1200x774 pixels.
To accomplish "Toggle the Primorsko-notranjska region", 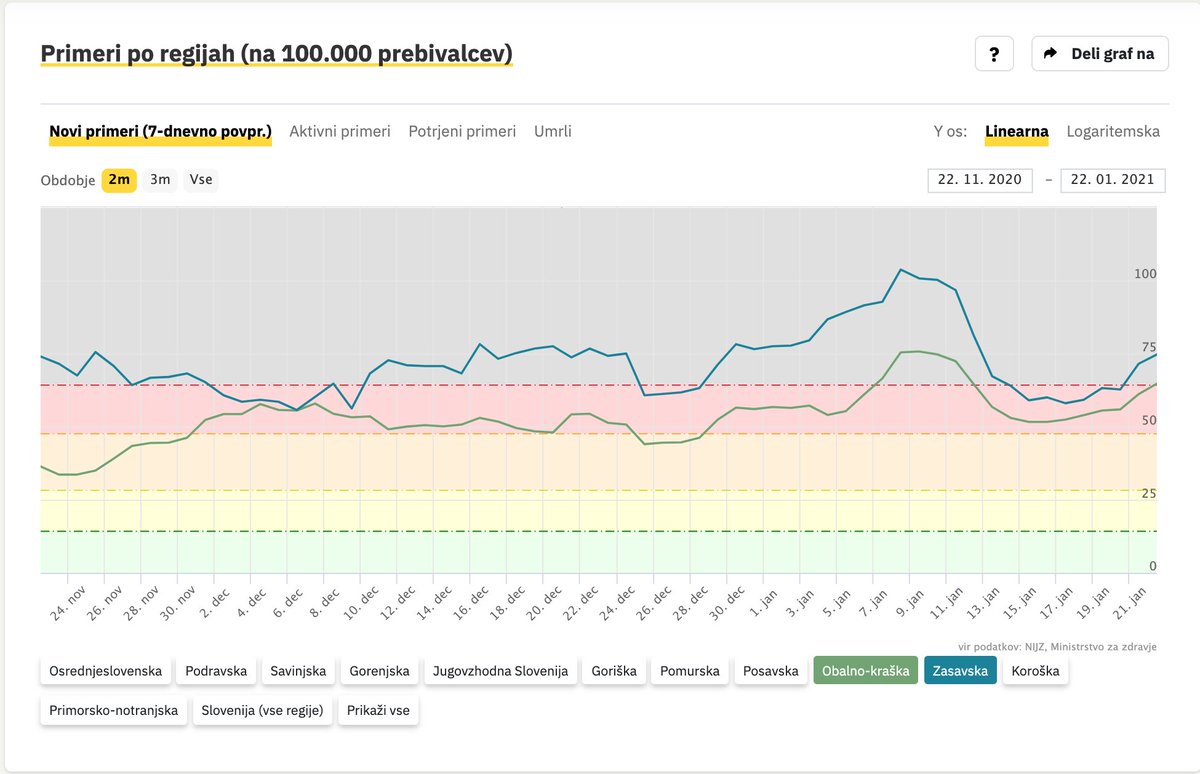I will 113,711.
